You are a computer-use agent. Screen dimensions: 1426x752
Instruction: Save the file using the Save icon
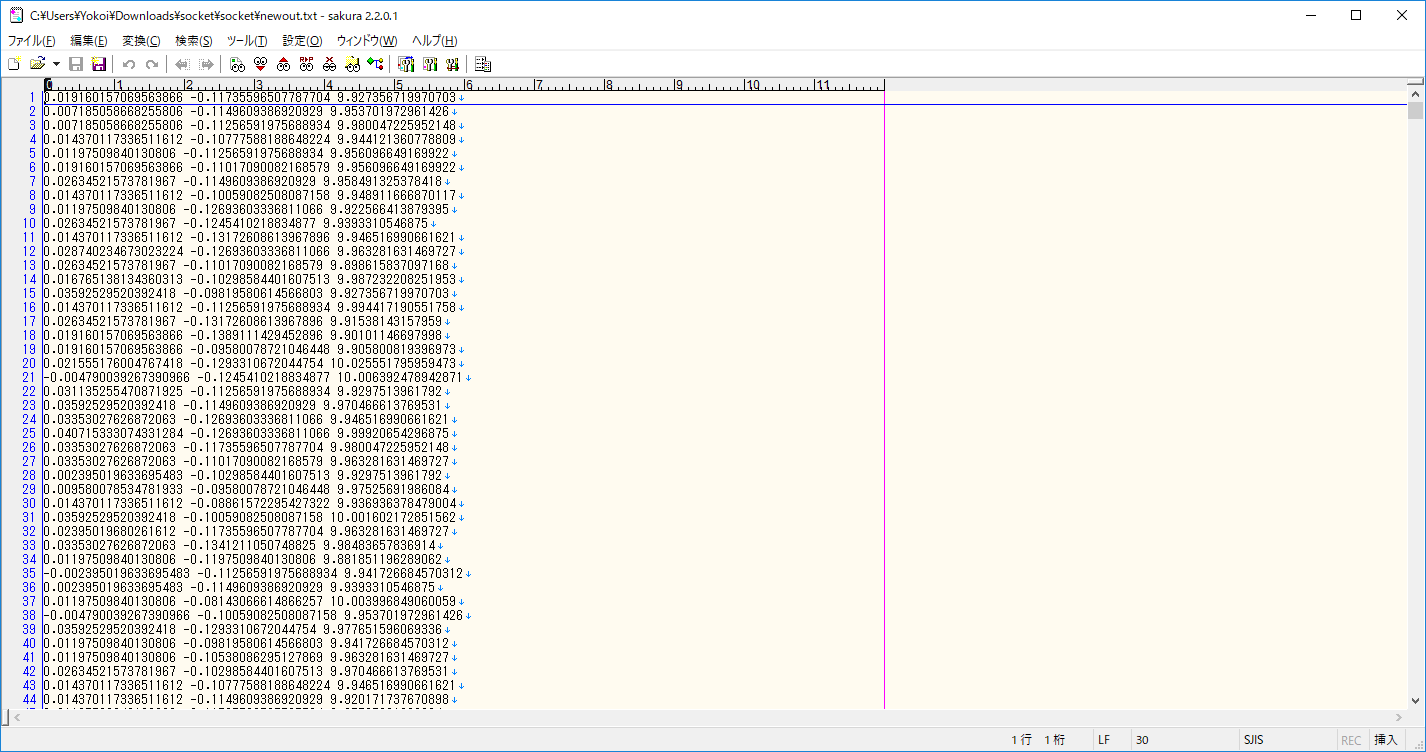tap(76, 63)
